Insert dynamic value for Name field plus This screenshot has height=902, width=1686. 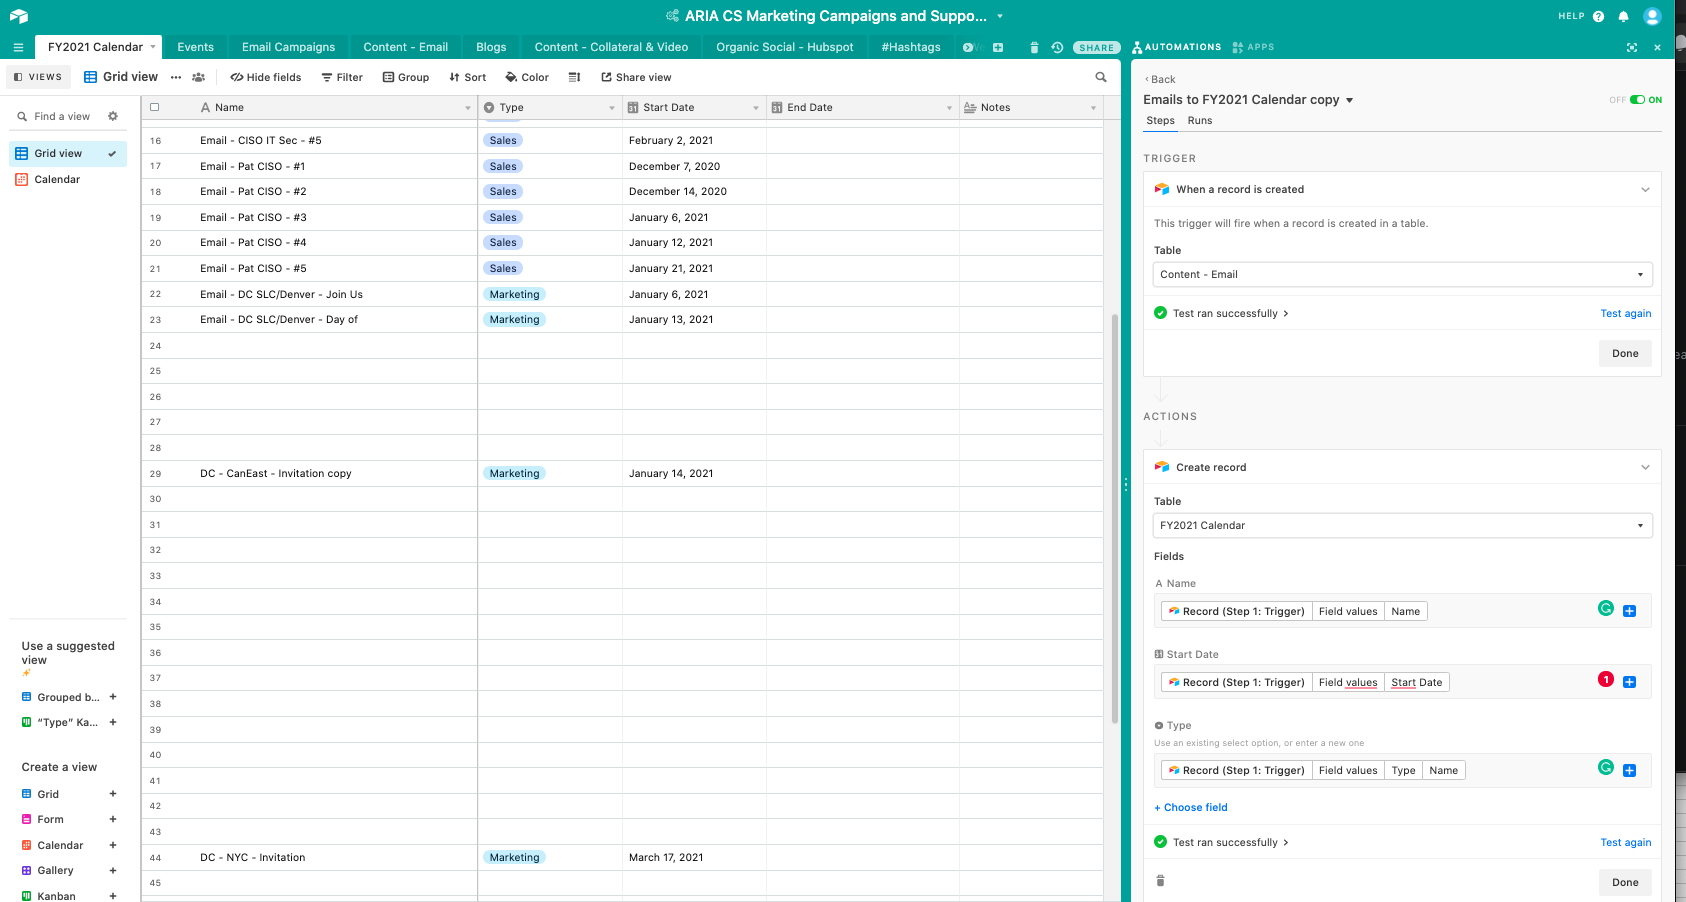[1629, 611]
